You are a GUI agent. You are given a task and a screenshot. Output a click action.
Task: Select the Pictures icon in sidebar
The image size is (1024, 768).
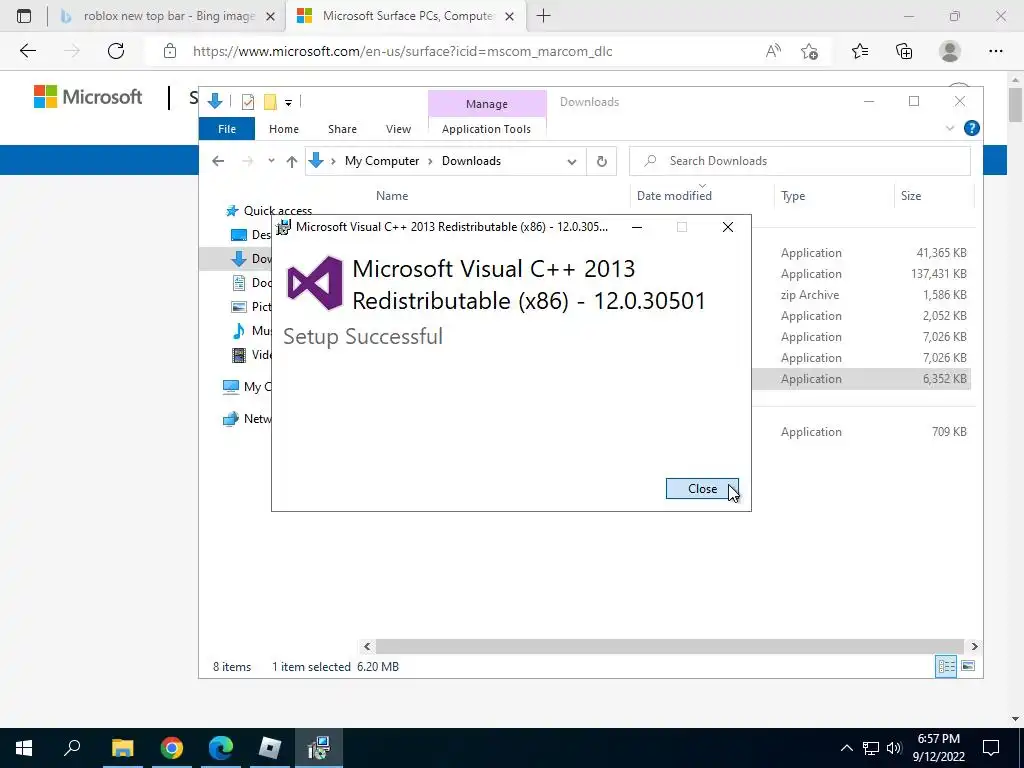click(239, 306)
